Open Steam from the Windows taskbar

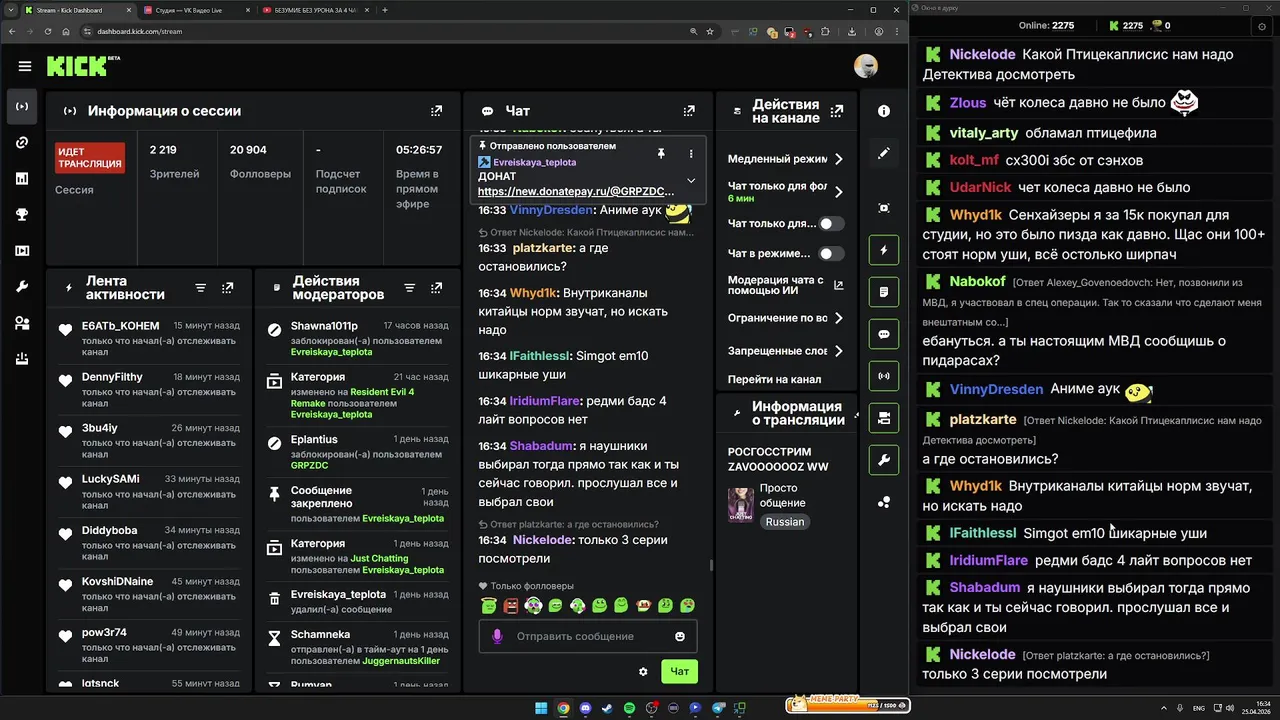pyautogui.click(x=607, y=708)
